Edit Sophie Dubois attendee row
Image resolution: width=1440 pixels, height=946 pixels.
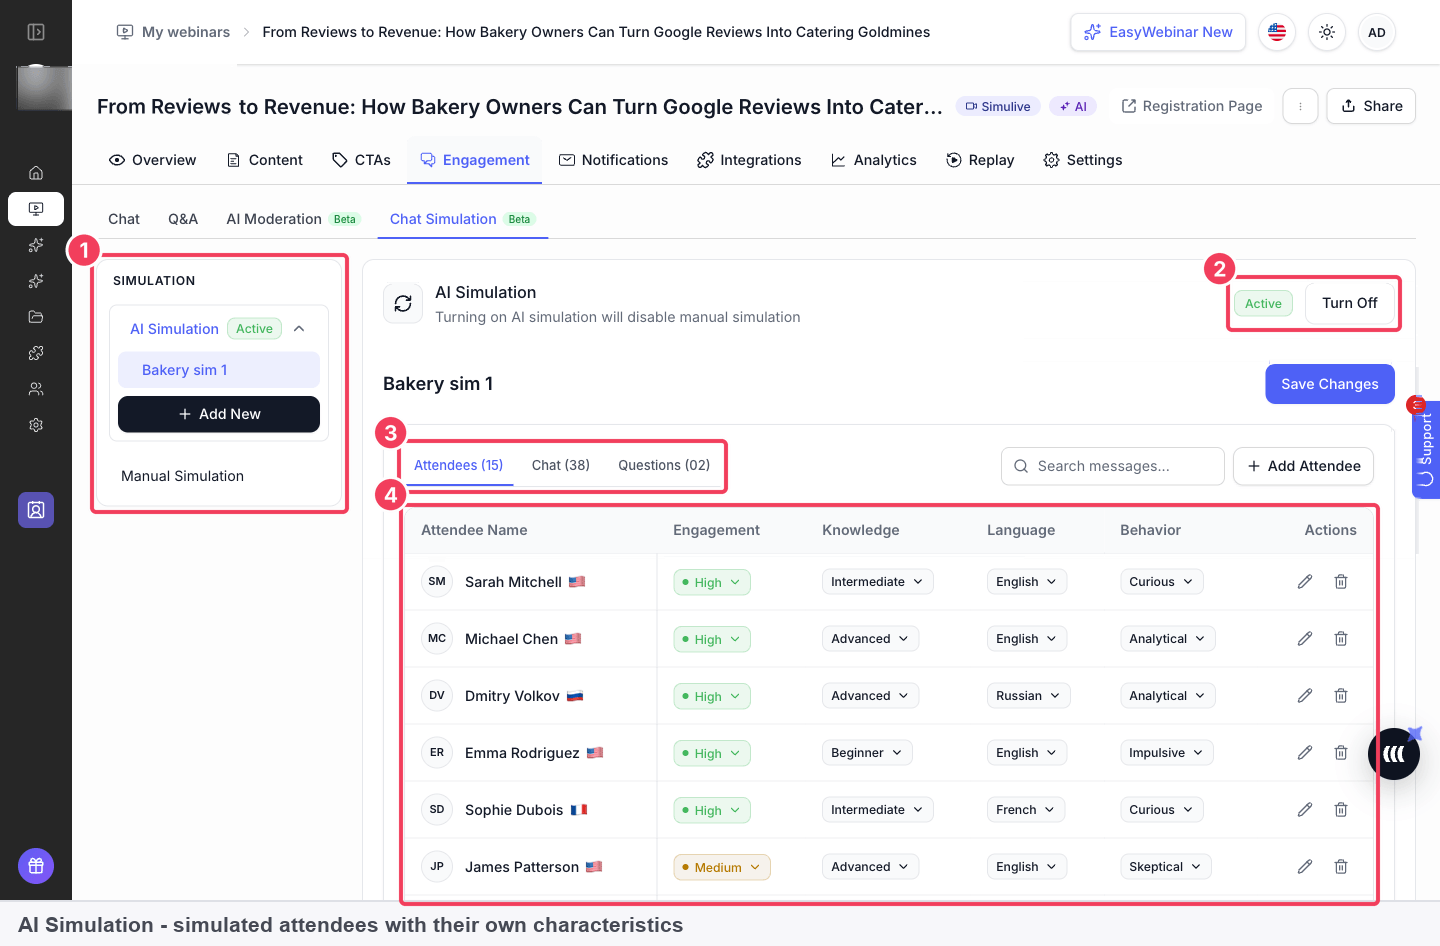coord(1305,810)
